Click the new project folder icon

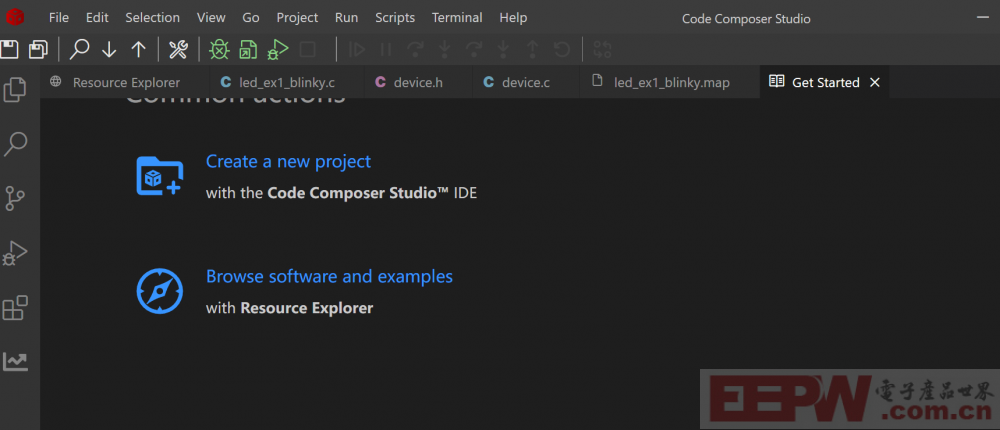click(160, 175)
